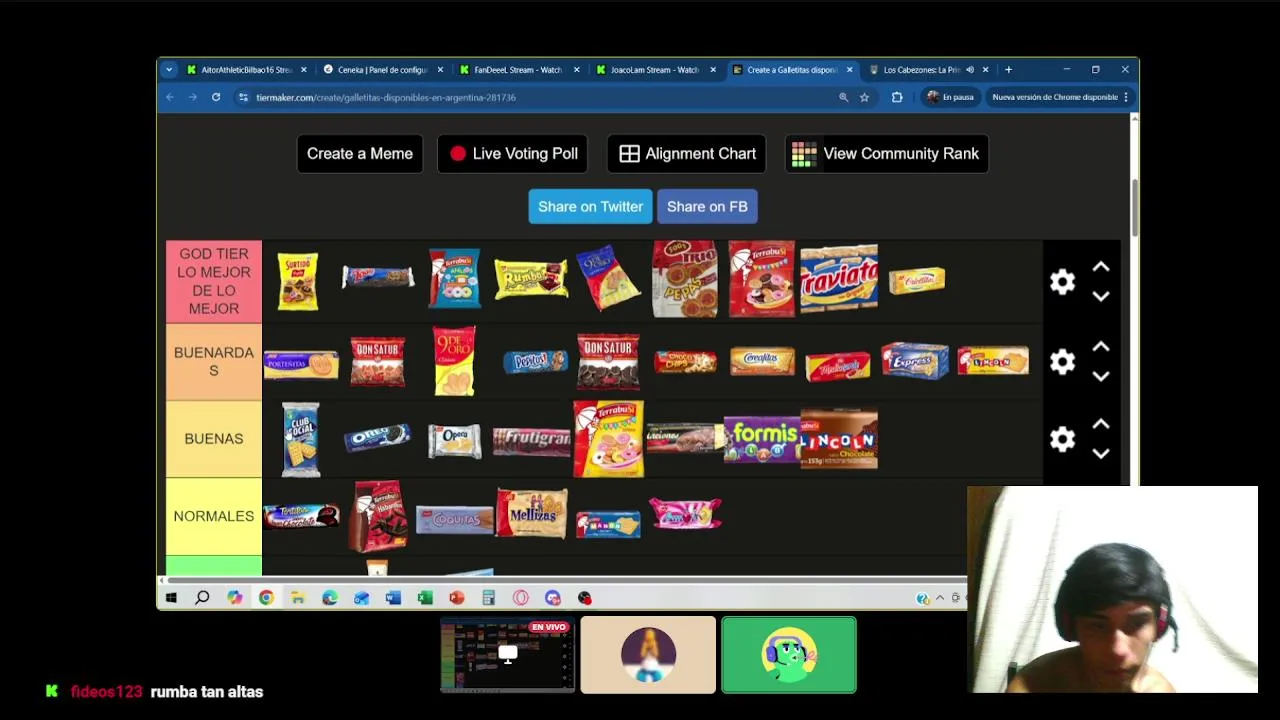The height and width of the screenshot is (720, 1280).
Task: Share tier list on Twitter
Action: [x=590, y=206]
